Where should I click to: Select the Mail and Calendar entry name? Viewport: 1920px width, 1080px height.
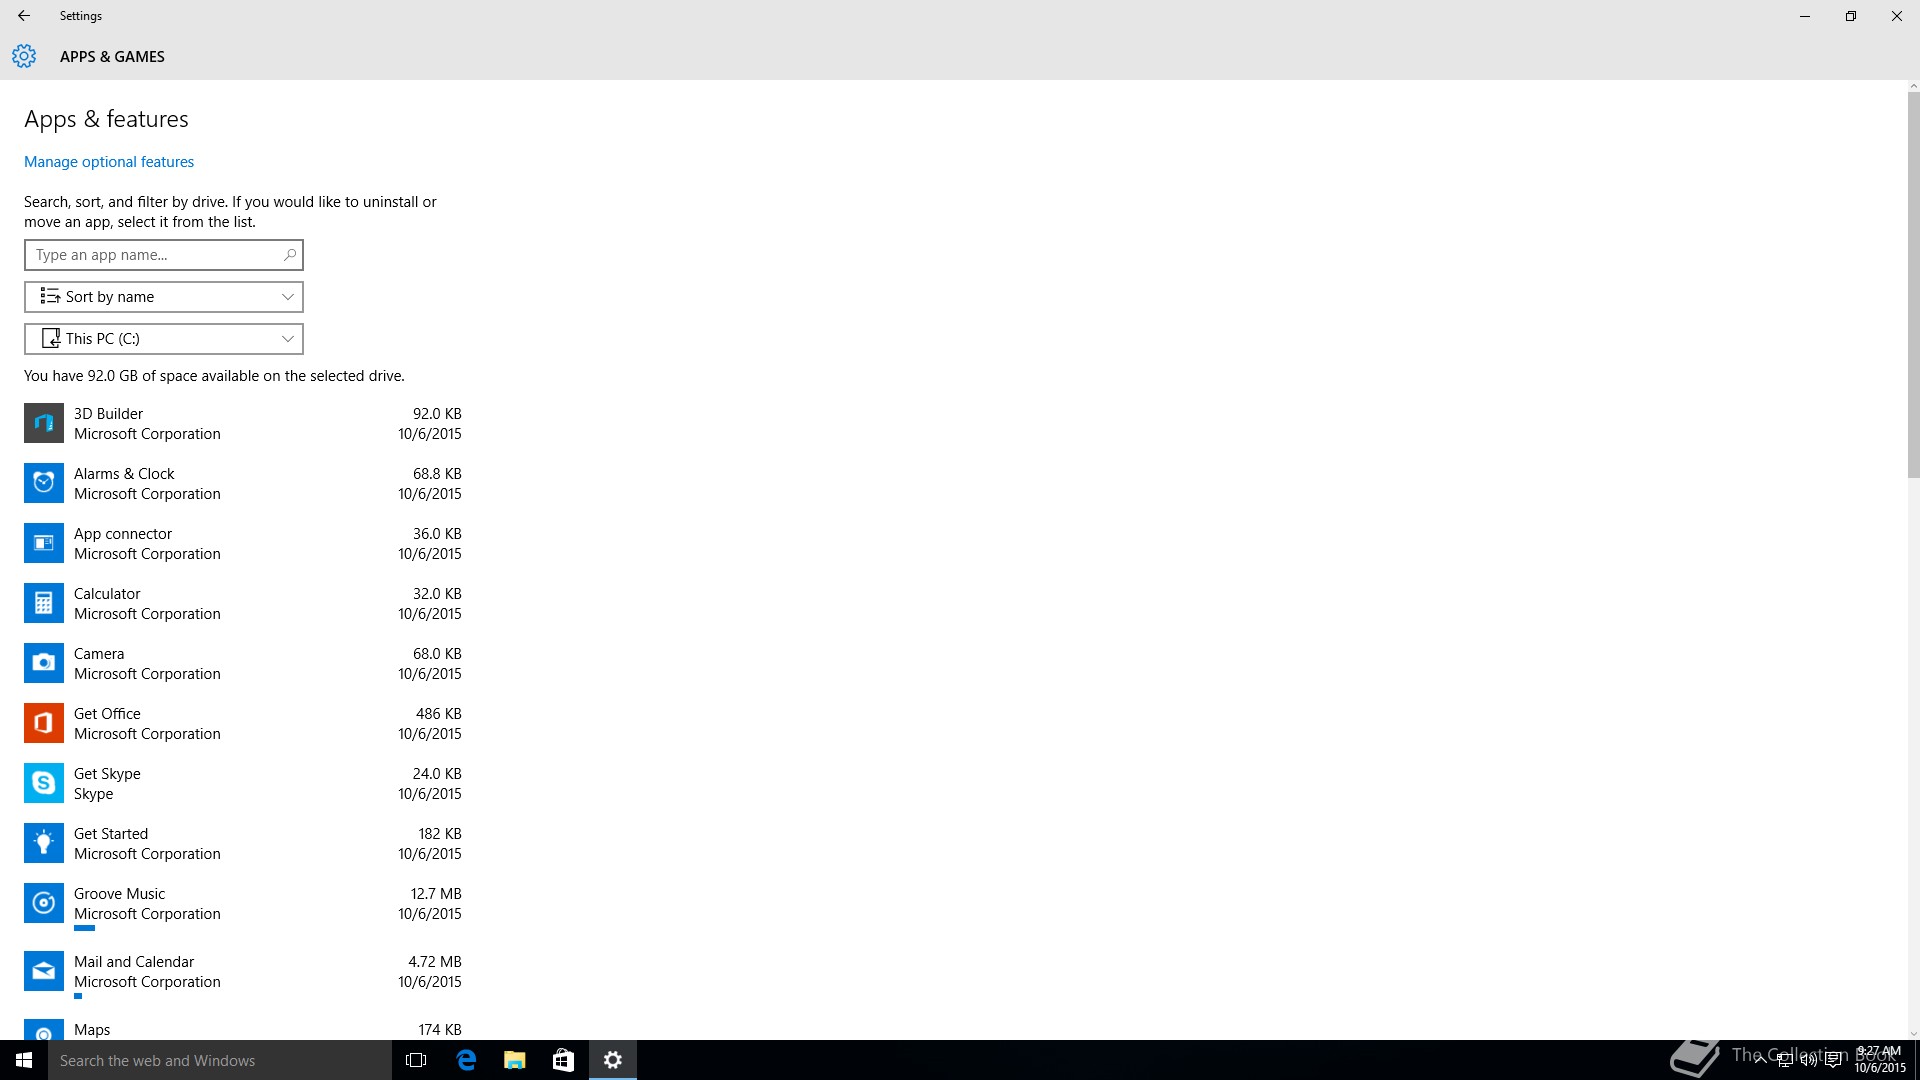(x=134, y=962)
